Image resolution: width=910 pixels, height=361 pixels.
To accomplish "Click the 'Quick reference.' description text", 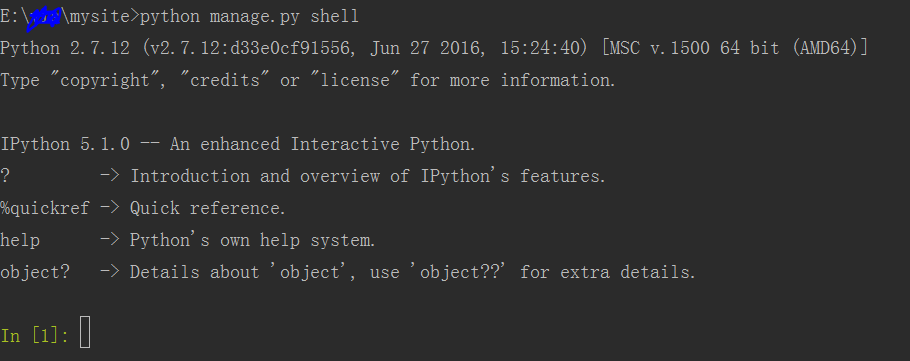I will point(208,208).
